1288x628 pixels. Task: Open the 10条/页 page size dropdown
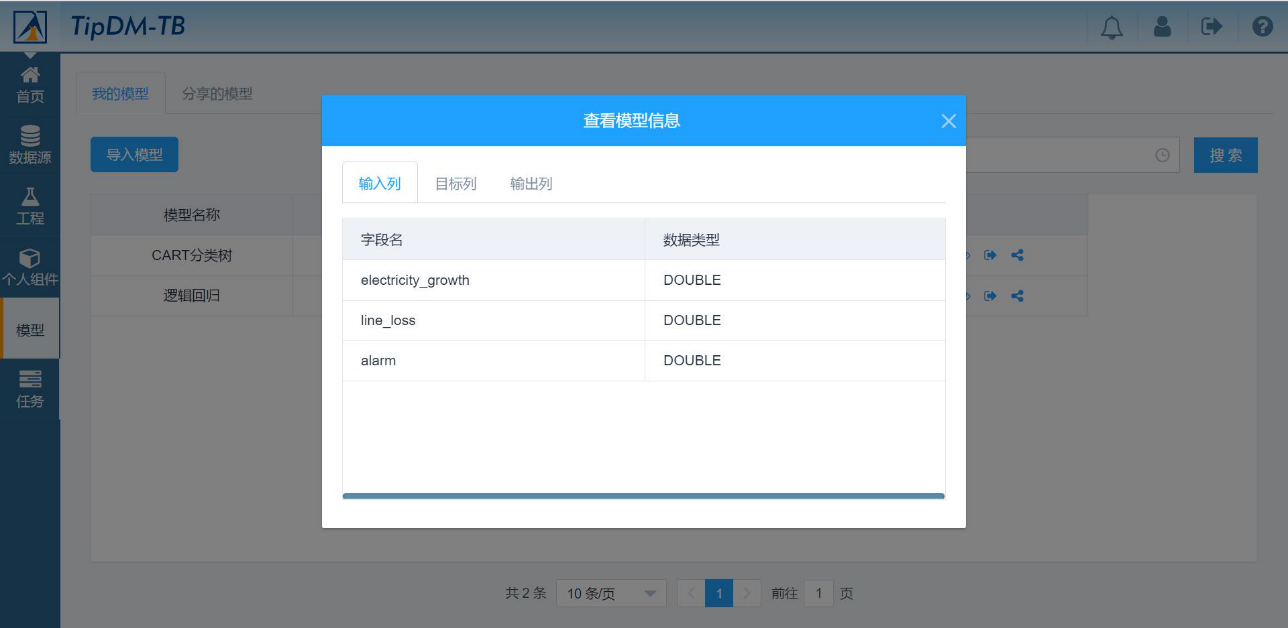(611, 593)
